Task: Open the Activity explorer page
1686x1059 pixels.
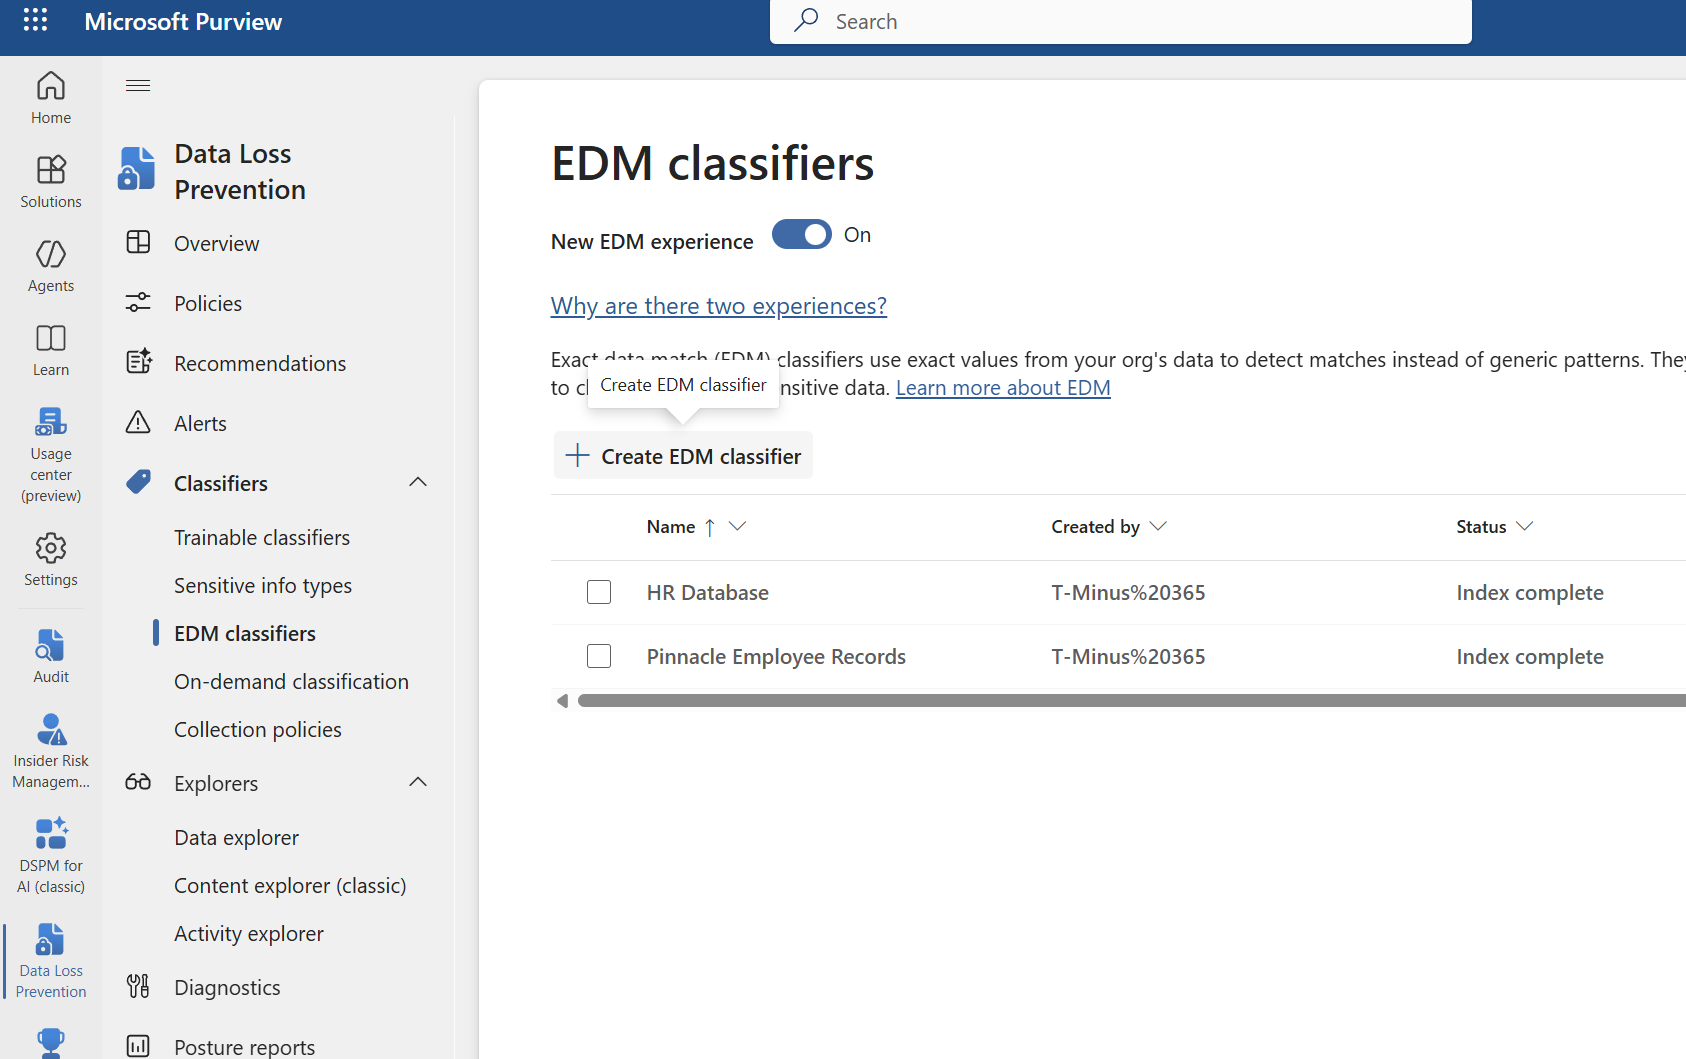Action: point(248,933)
